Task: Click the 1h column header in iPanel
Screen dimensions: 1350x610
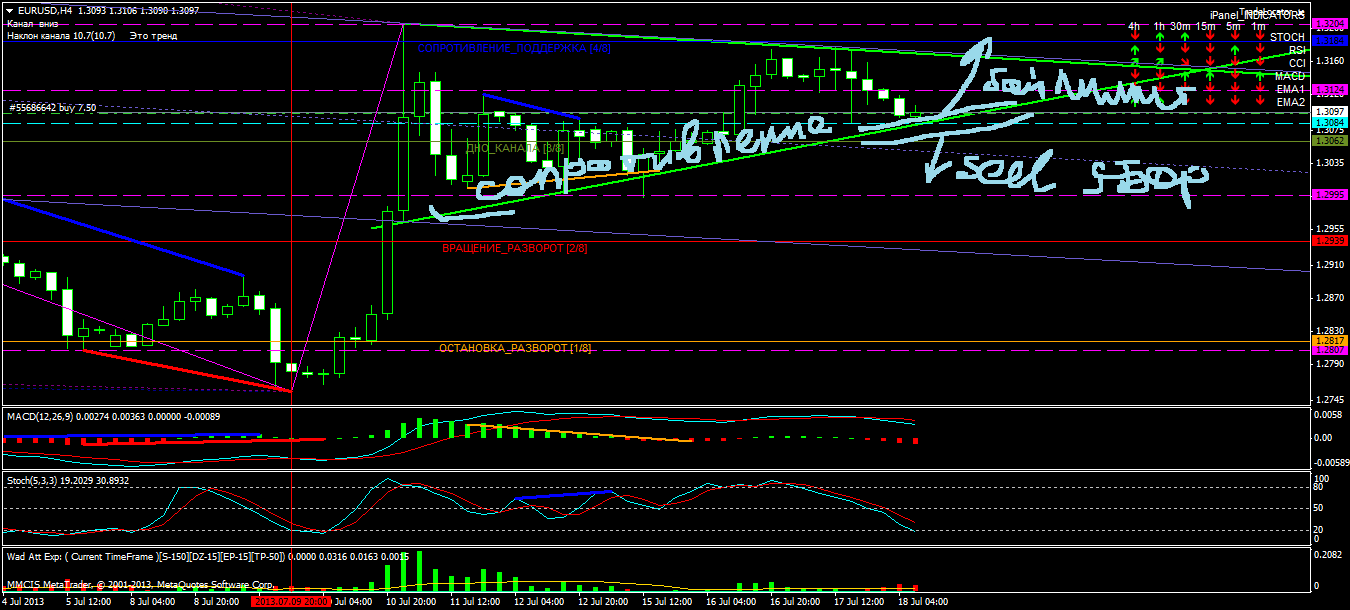Action: pos(1159,26)
